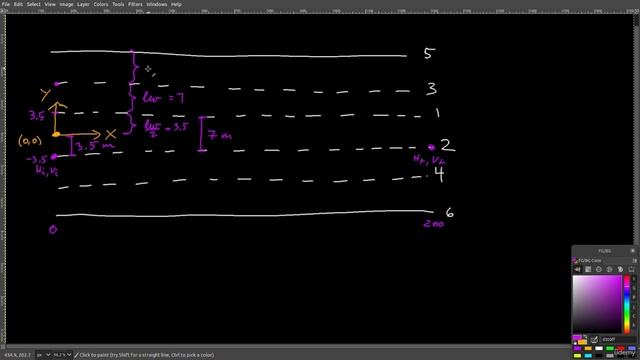Select the first GIMP color selector tab icon
640x360 pixels.
pyautogui.click(x=577, y=269)
